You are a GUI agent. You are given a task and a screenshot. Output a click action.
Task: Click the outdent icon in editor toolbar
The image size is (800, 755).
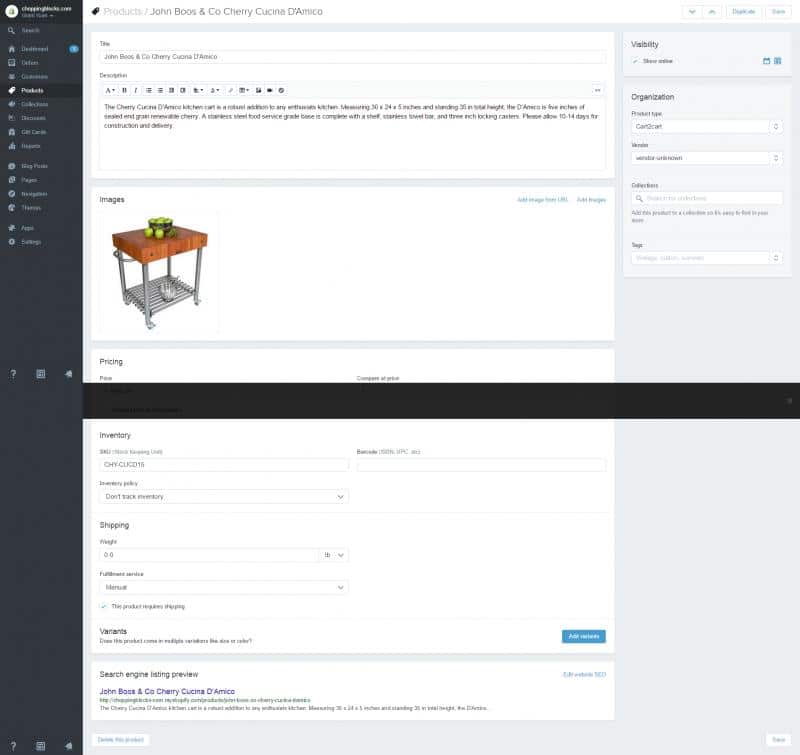[171, 90]
